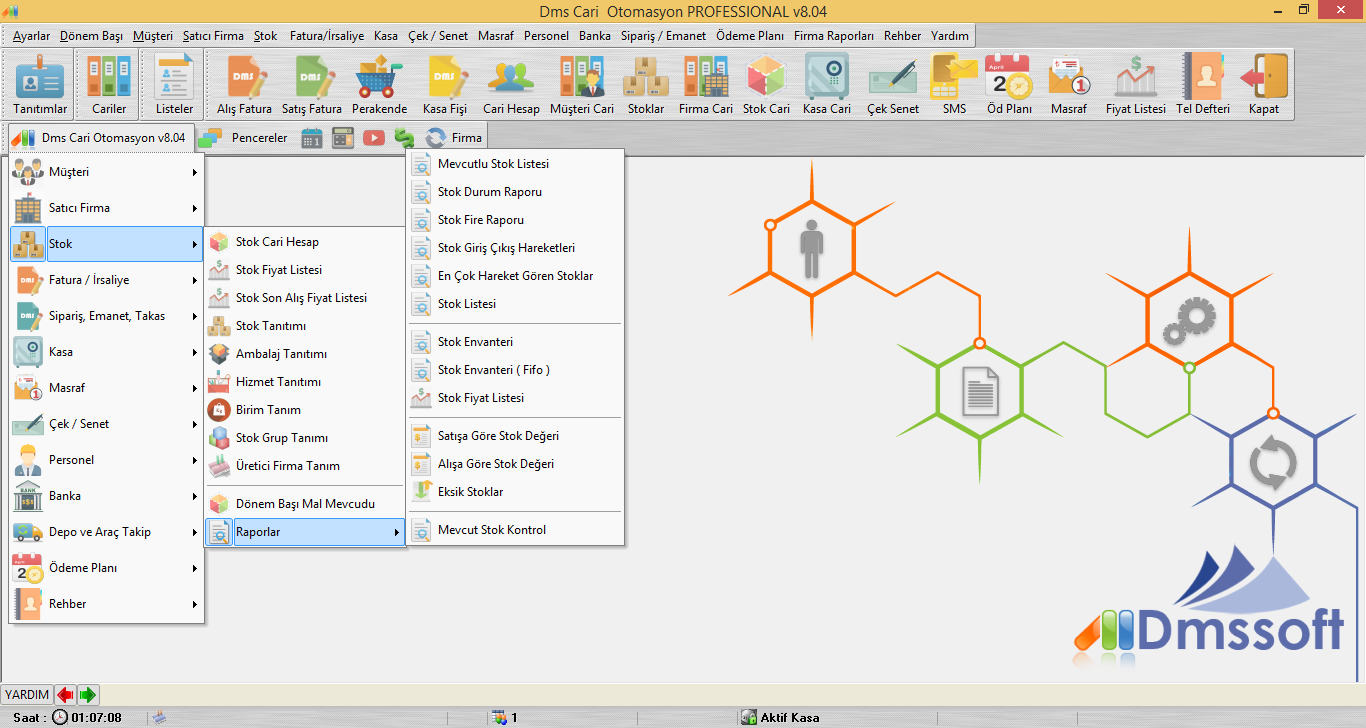
Task: Expand the Depo ve Araç Takip submenu
Action: pos(107,532)
